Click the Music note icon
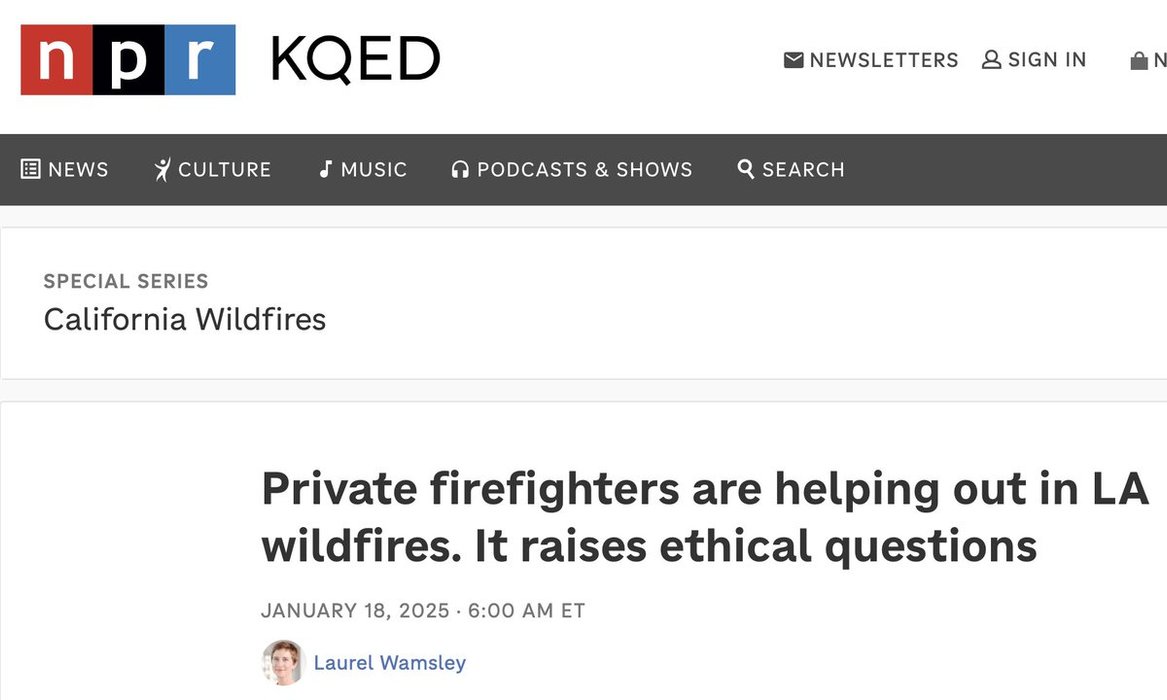Screen dimensions: 1167x700 (325, 169)
